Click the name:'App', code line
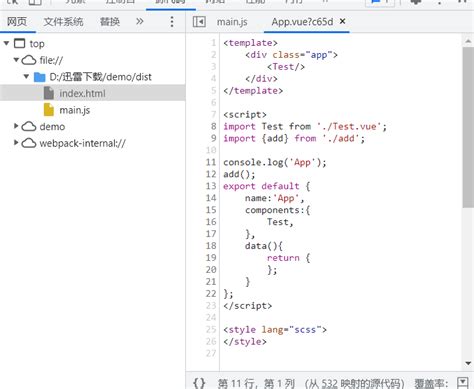This screenshot has width=474, height=389. pyautogui.click(x=275, y=198)
